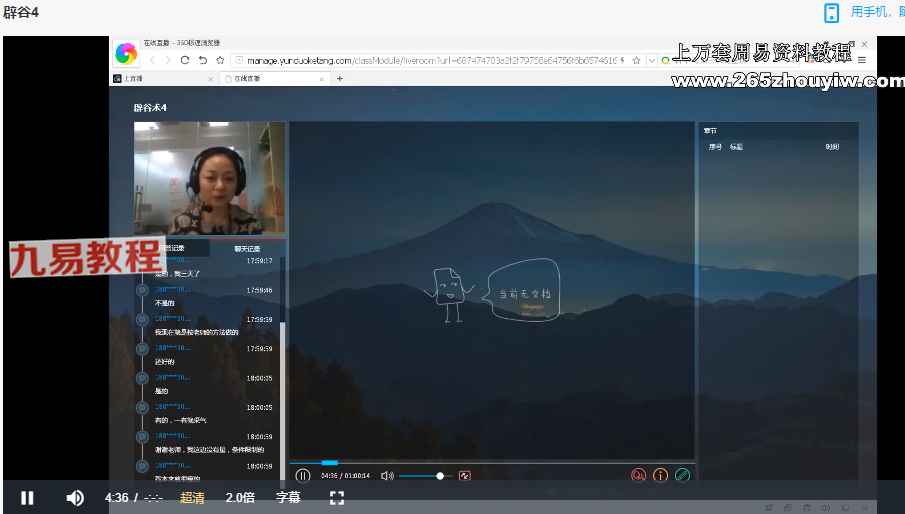
Task: Click the browser forward arrow
Action: (168, 60)
